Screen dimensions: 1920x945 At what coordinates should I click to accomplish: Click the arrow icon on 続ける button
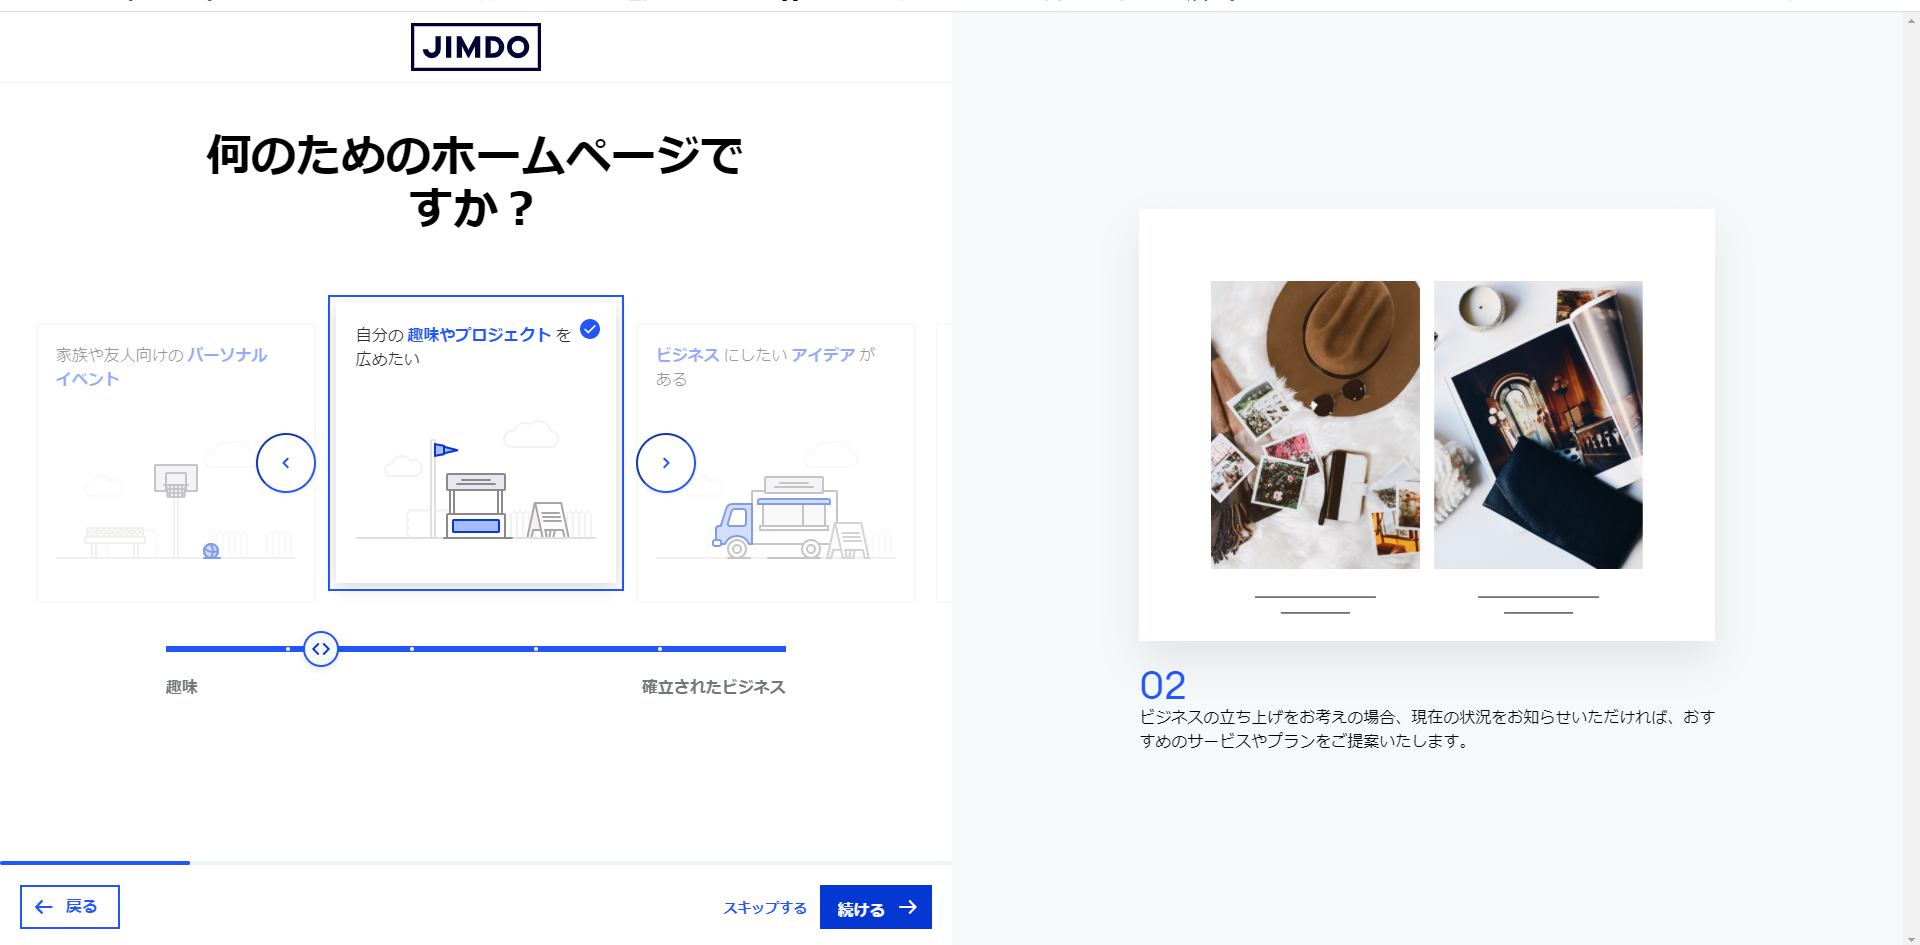click(908, 907)
